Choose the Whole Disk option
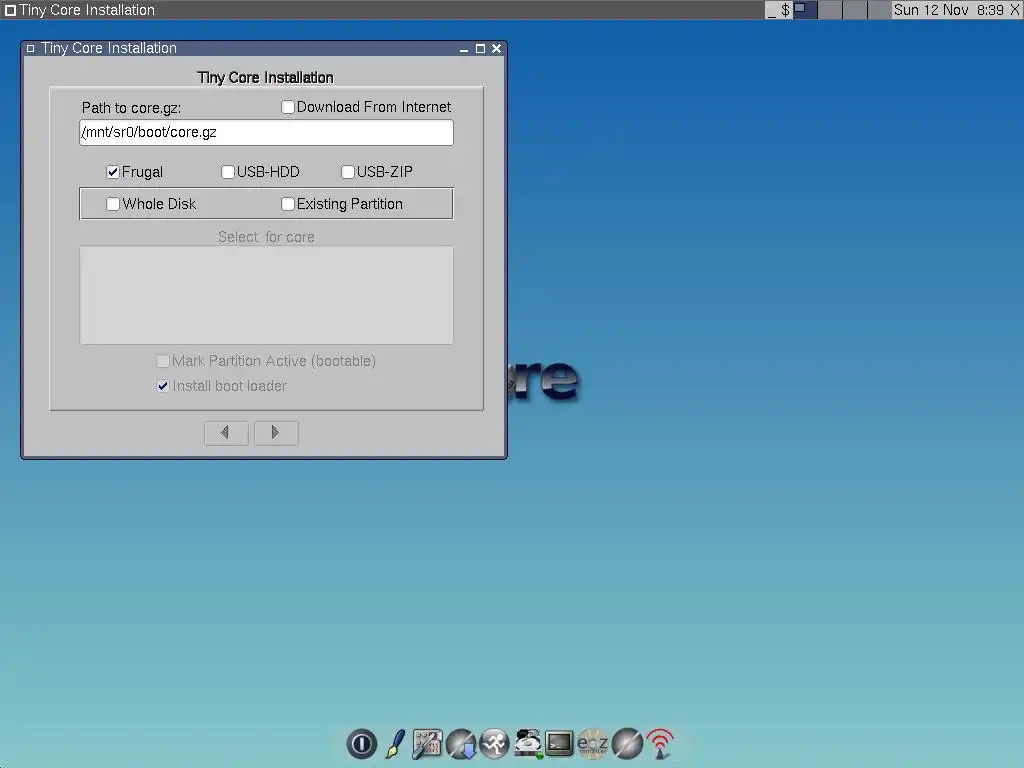The width and height of the screenshot is (1024, 768). point(113,204)
